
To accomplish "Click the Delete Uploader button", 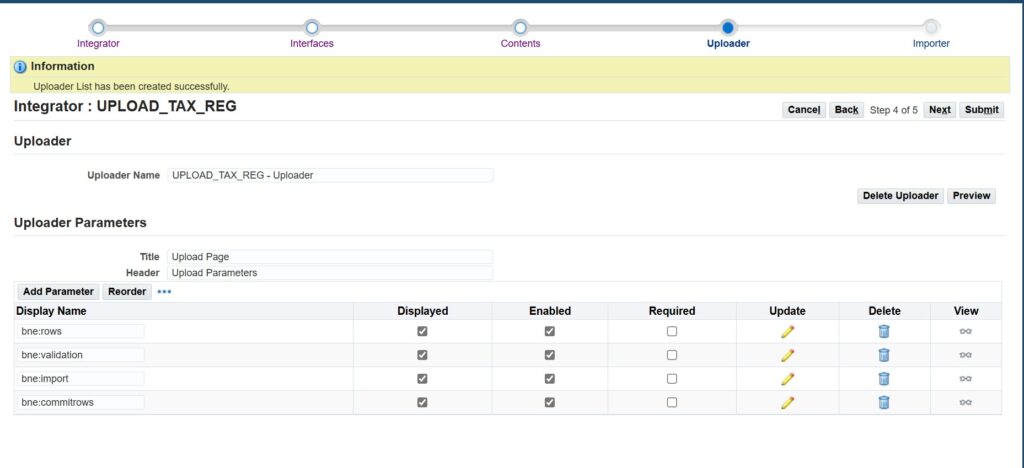I will tap(900, 196).
